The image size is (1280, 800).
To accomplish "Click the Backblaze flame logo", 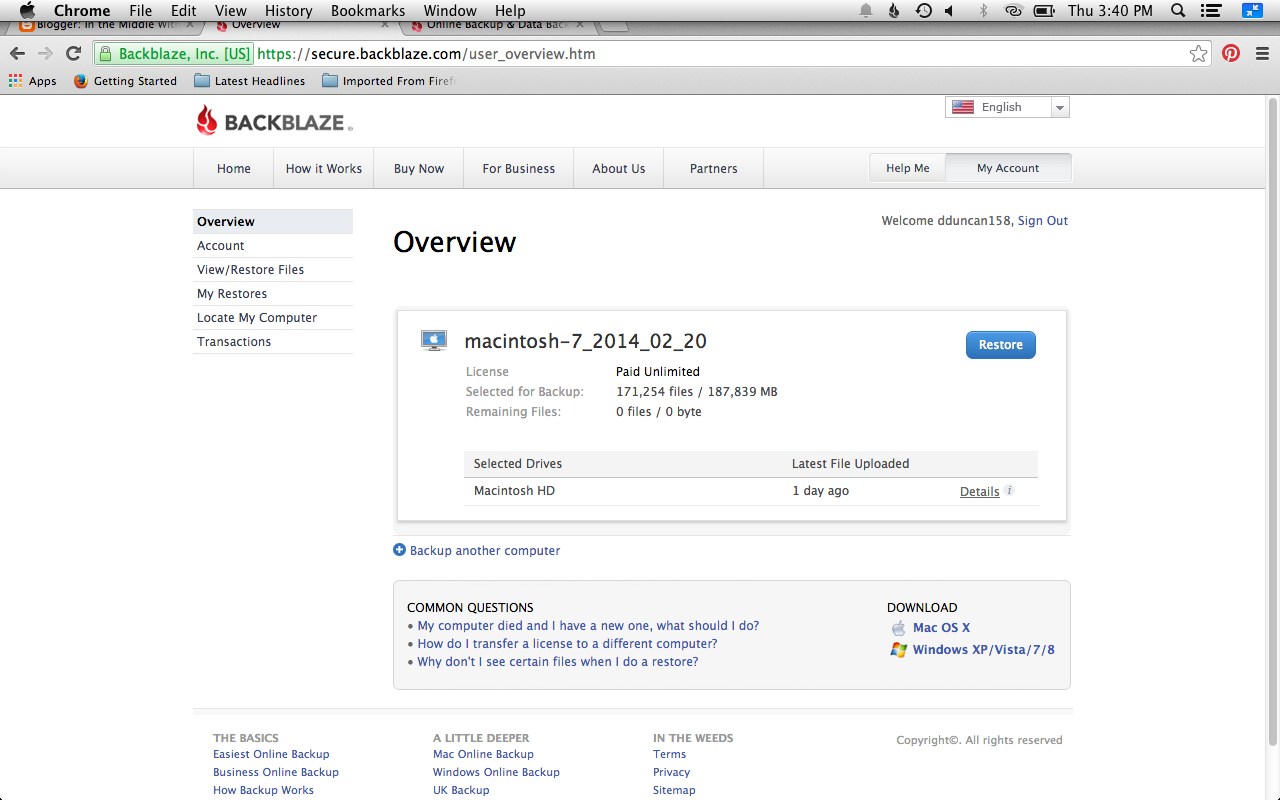I will 207,120.
